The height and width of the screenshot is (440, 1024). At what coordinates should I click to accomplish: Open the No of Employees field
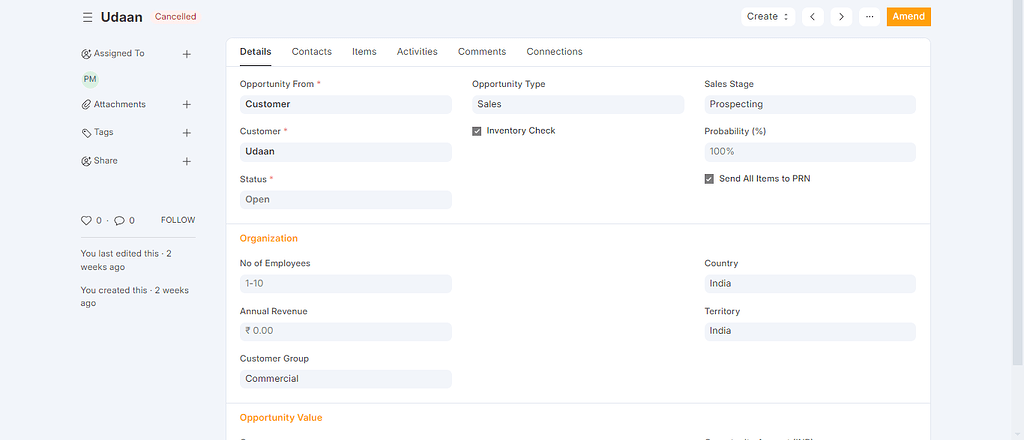pos(345,284)
